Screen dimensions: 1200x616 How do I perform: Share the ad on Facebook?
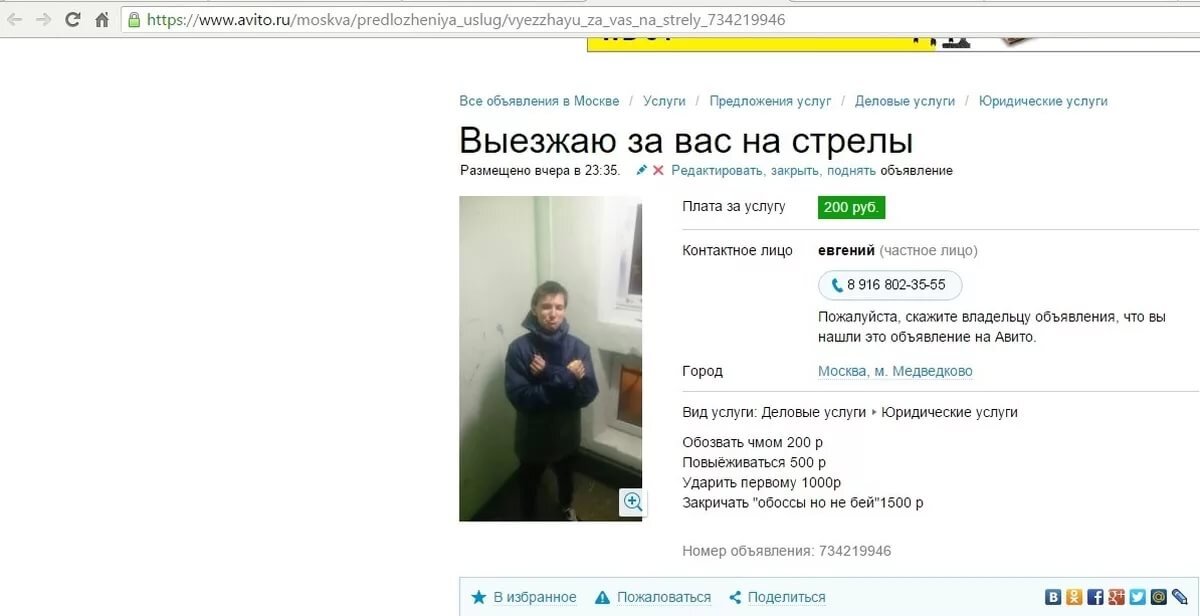click(x=1095, y=597)
